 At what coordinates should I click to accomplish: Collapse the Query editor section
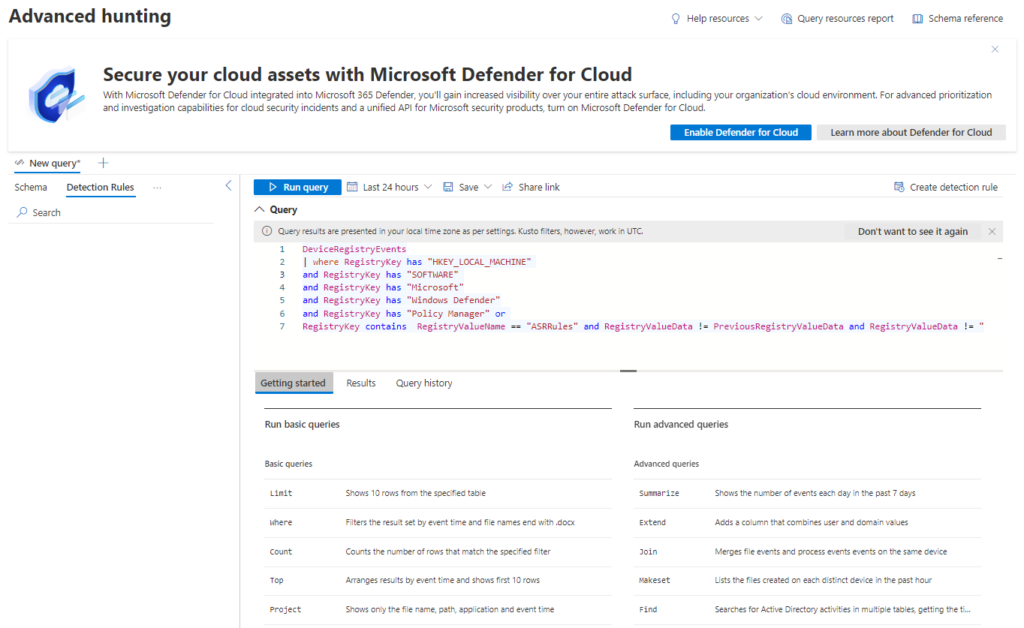coord(260,209)
